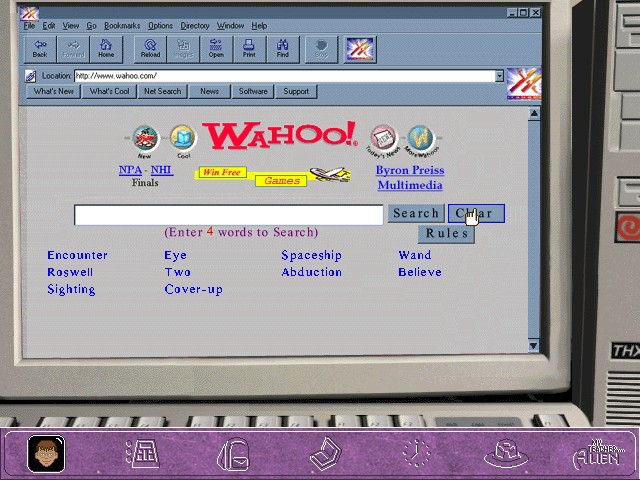Click the Rules button
Viewport: 640px width, 480px height.
(x=447, y=234)
